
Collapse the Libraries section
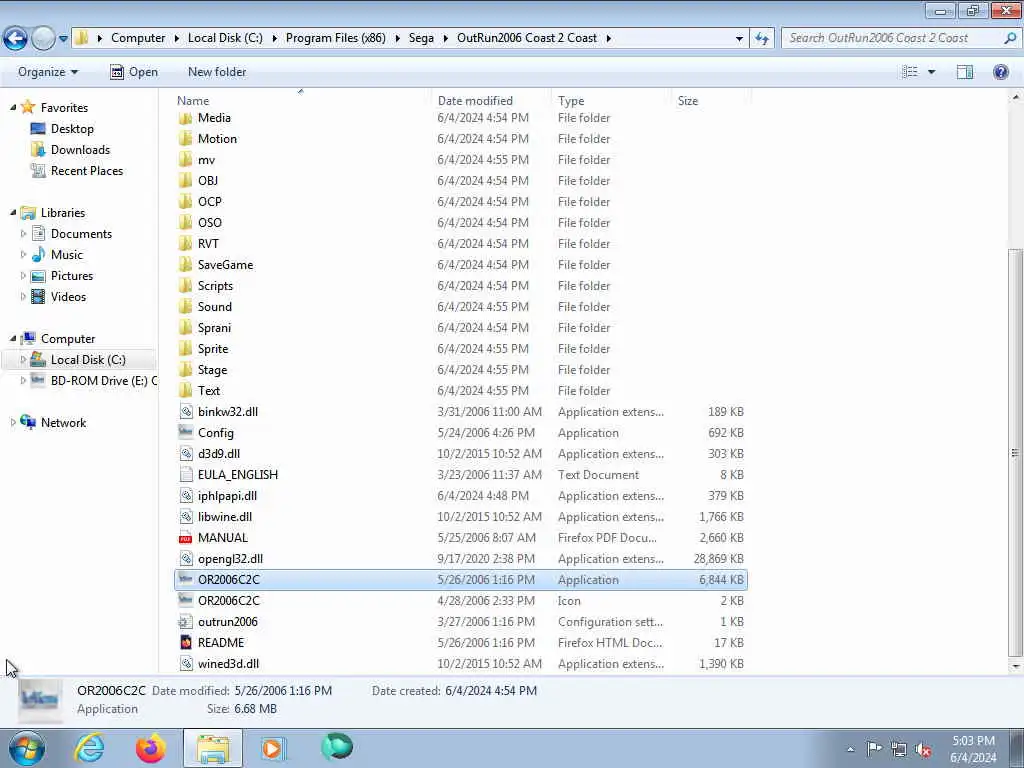13,213
